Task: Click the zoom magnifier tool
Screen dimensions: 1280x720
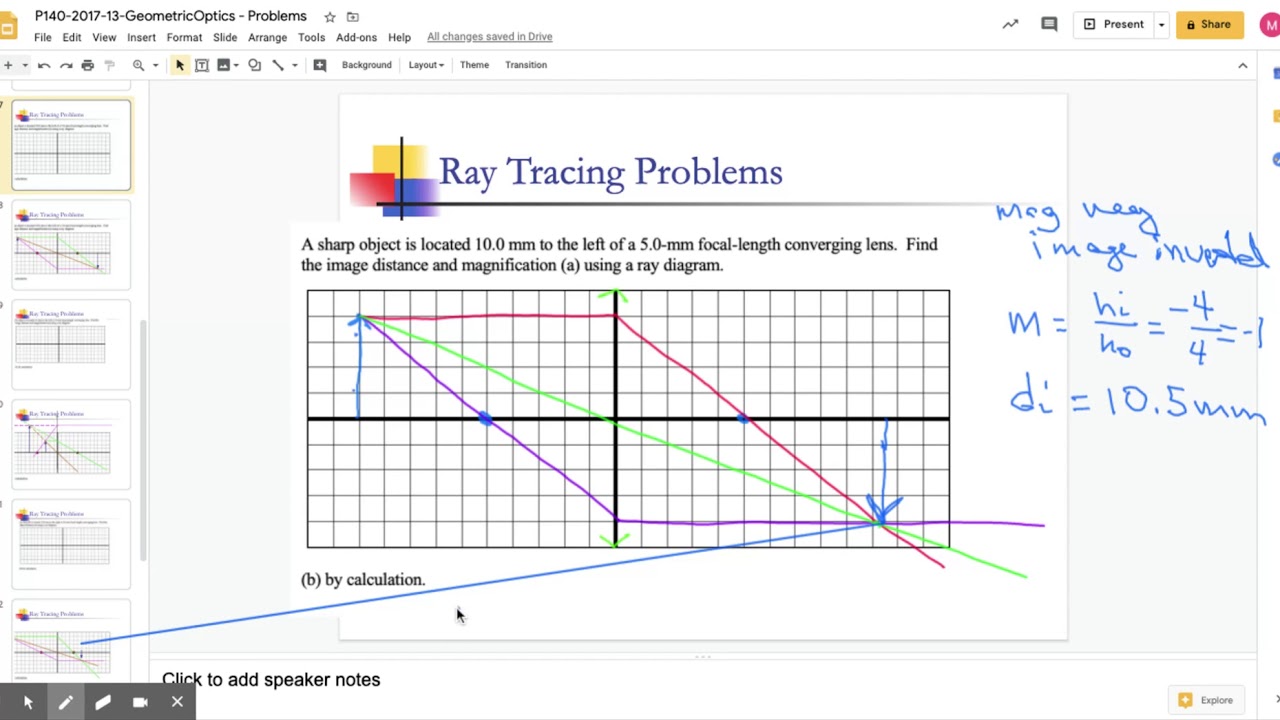Action: point(139,65)
